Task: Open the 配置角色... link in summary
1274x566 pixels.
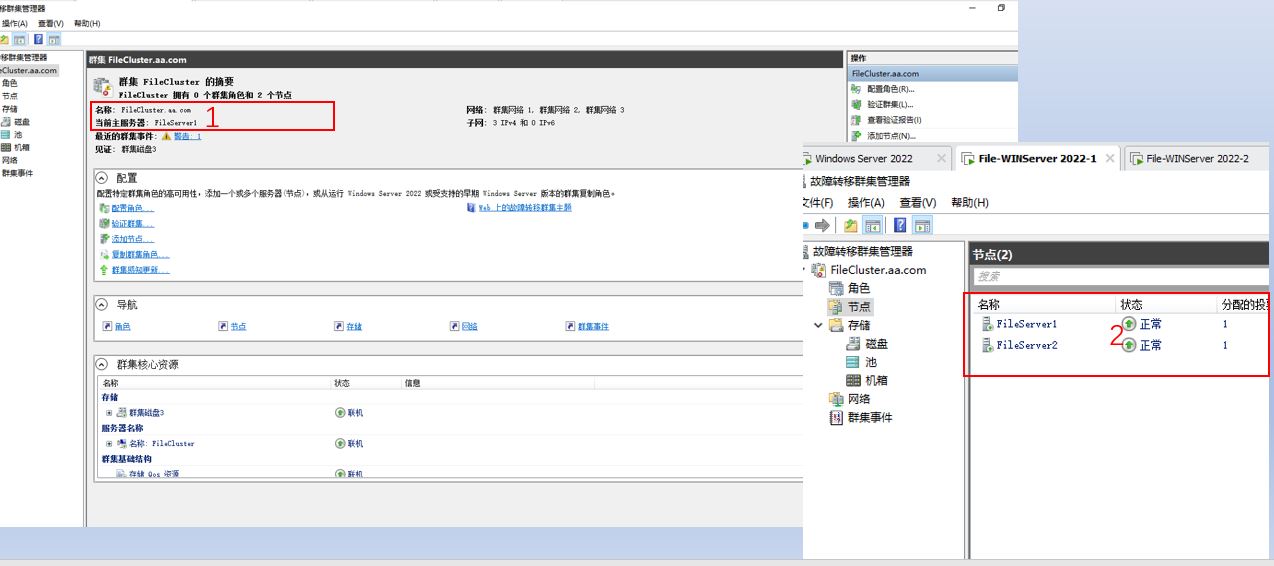Action: pos(132,208)
